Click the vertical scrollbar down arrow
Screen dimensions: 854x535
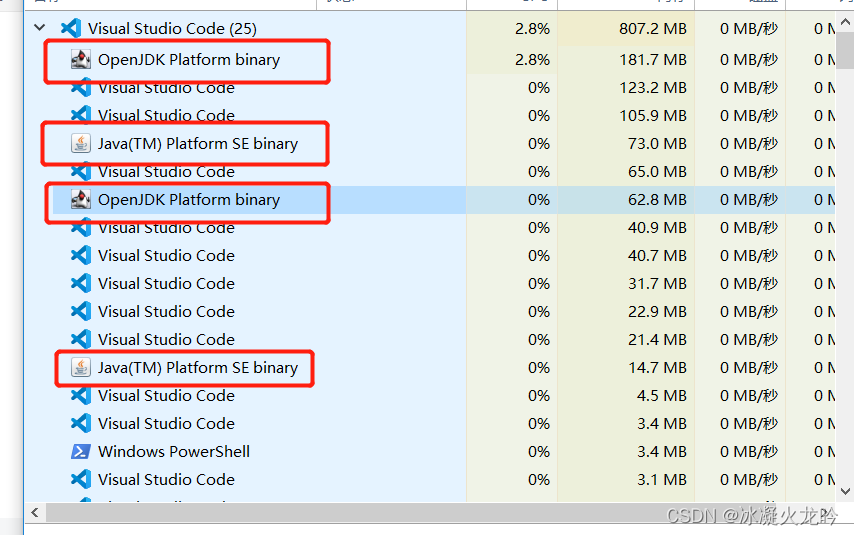tap(845, 491)
